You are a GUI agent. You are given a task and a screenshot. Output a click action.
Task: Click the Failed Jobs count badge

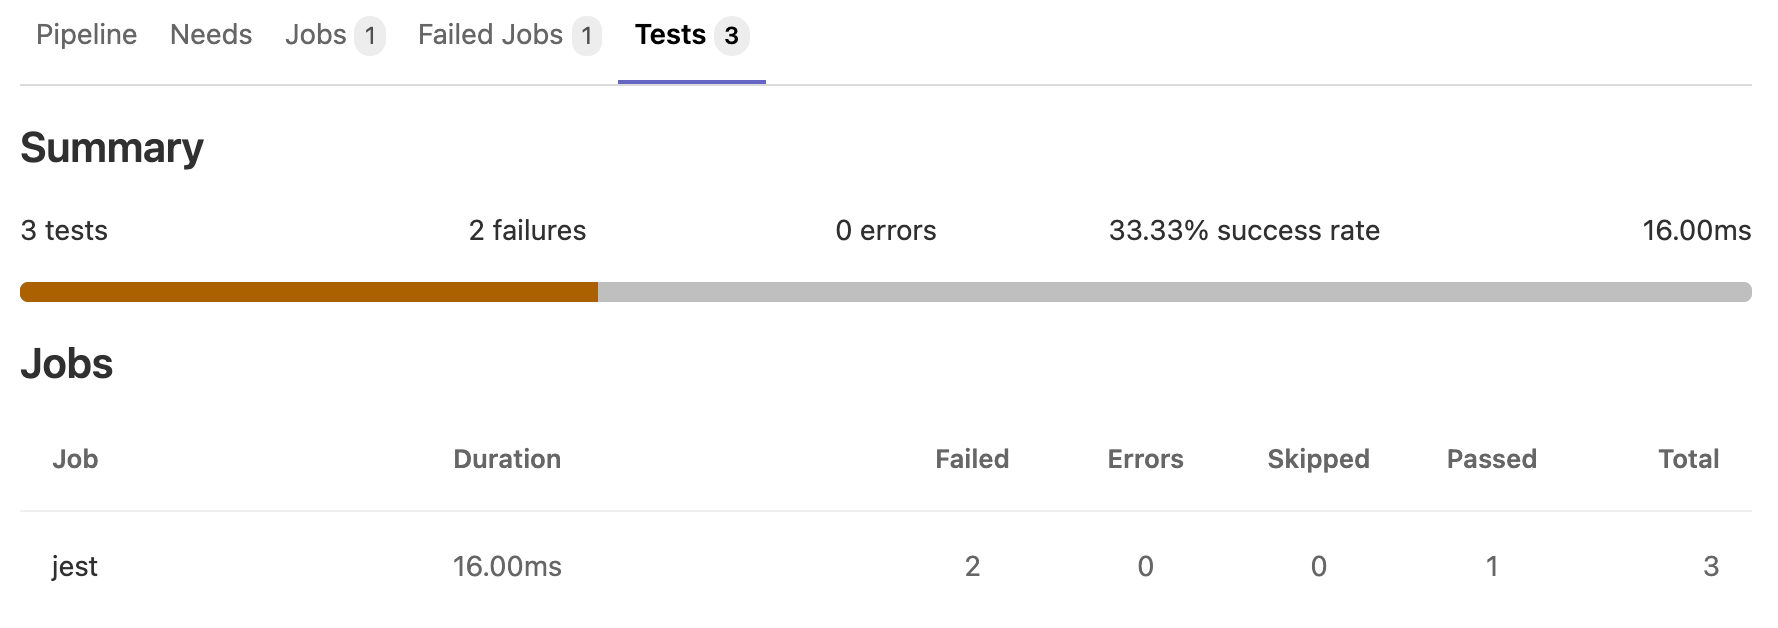click(x=587, y=35)
